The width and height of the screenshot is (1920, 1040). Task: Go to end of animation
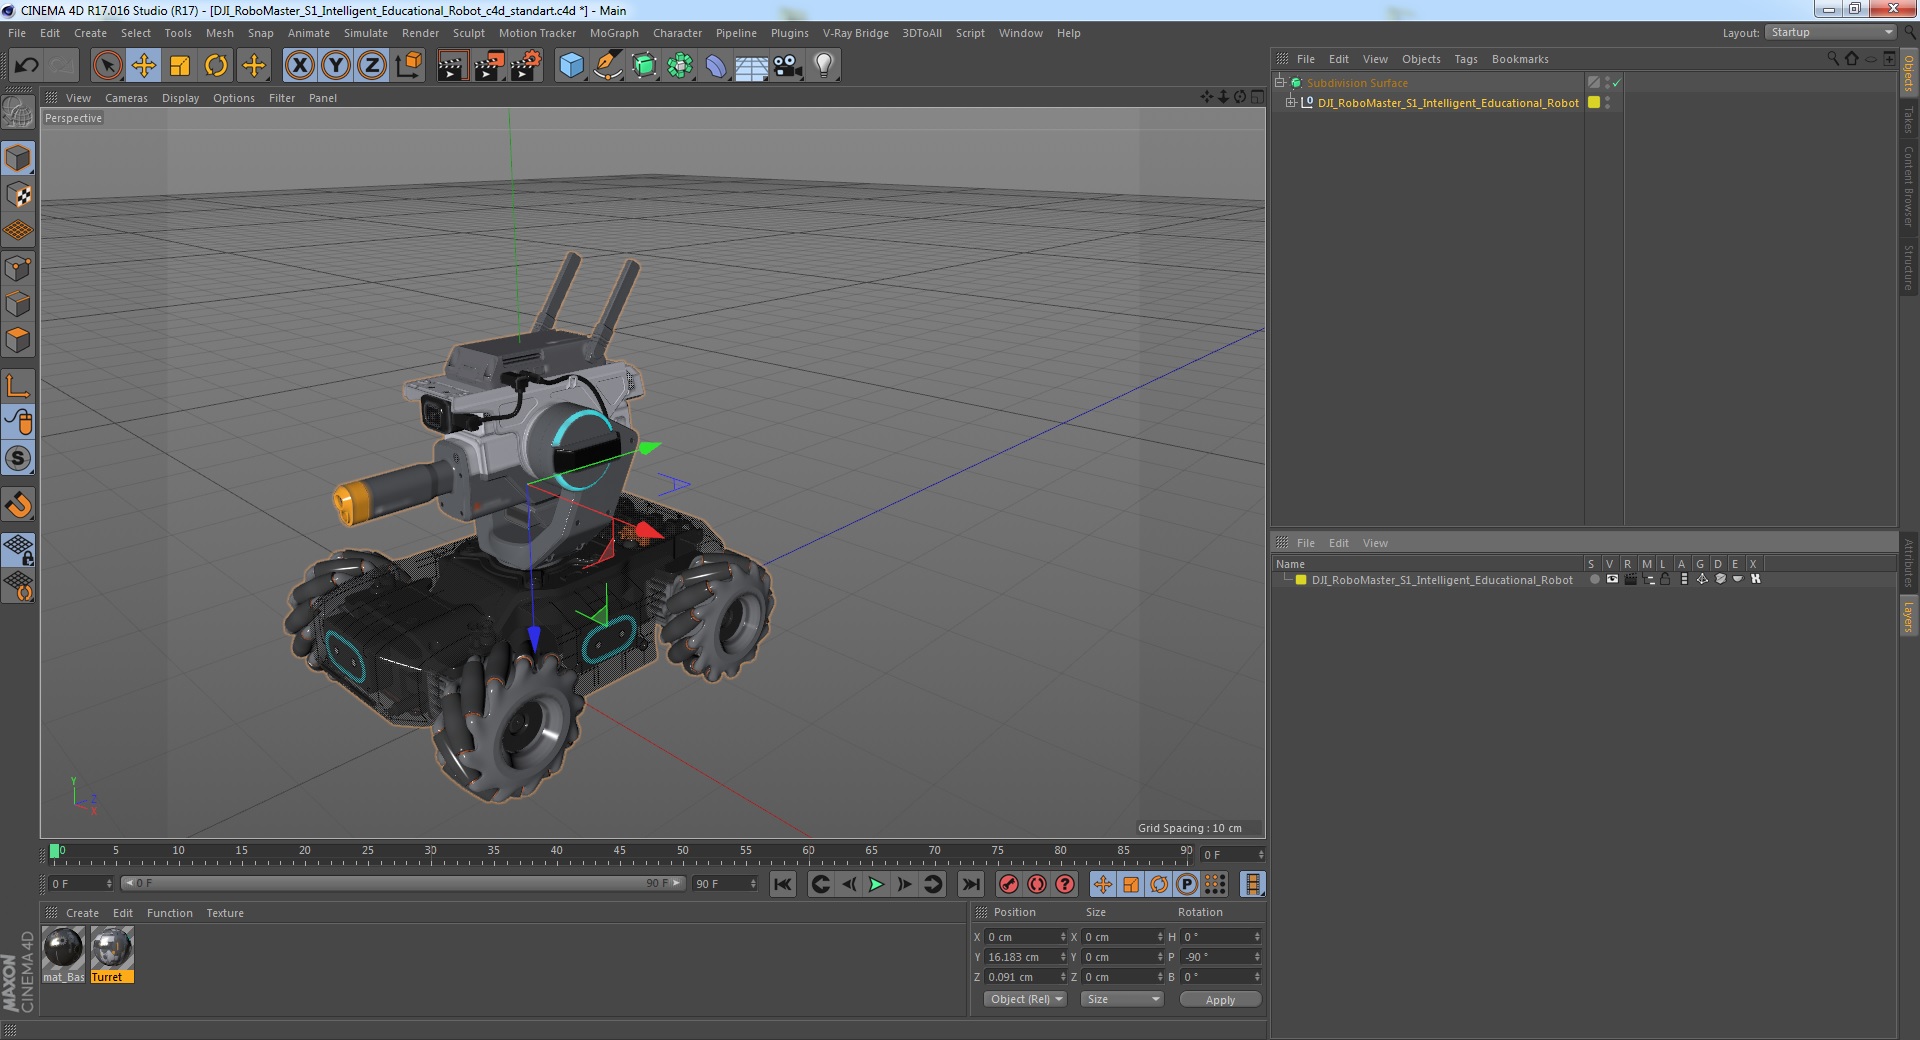point(970,884)
